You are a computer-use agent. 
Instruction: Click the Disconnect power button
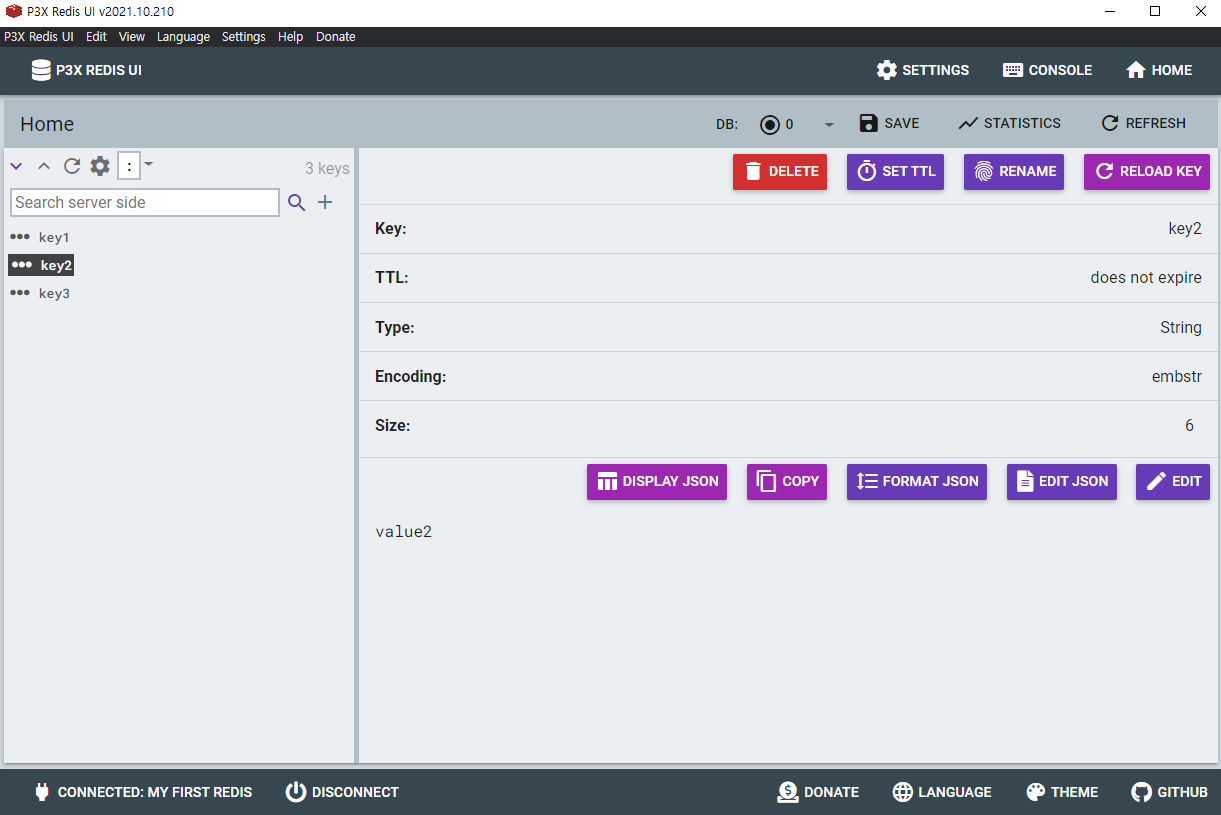coord(342,792)
